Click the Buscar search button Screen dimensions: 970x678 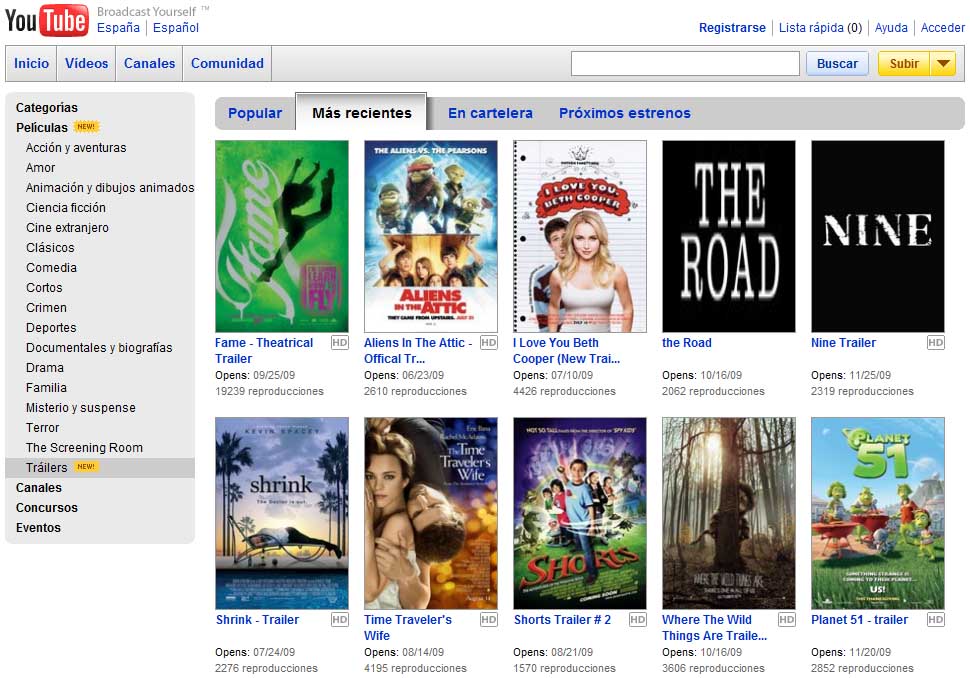point(837,64)
